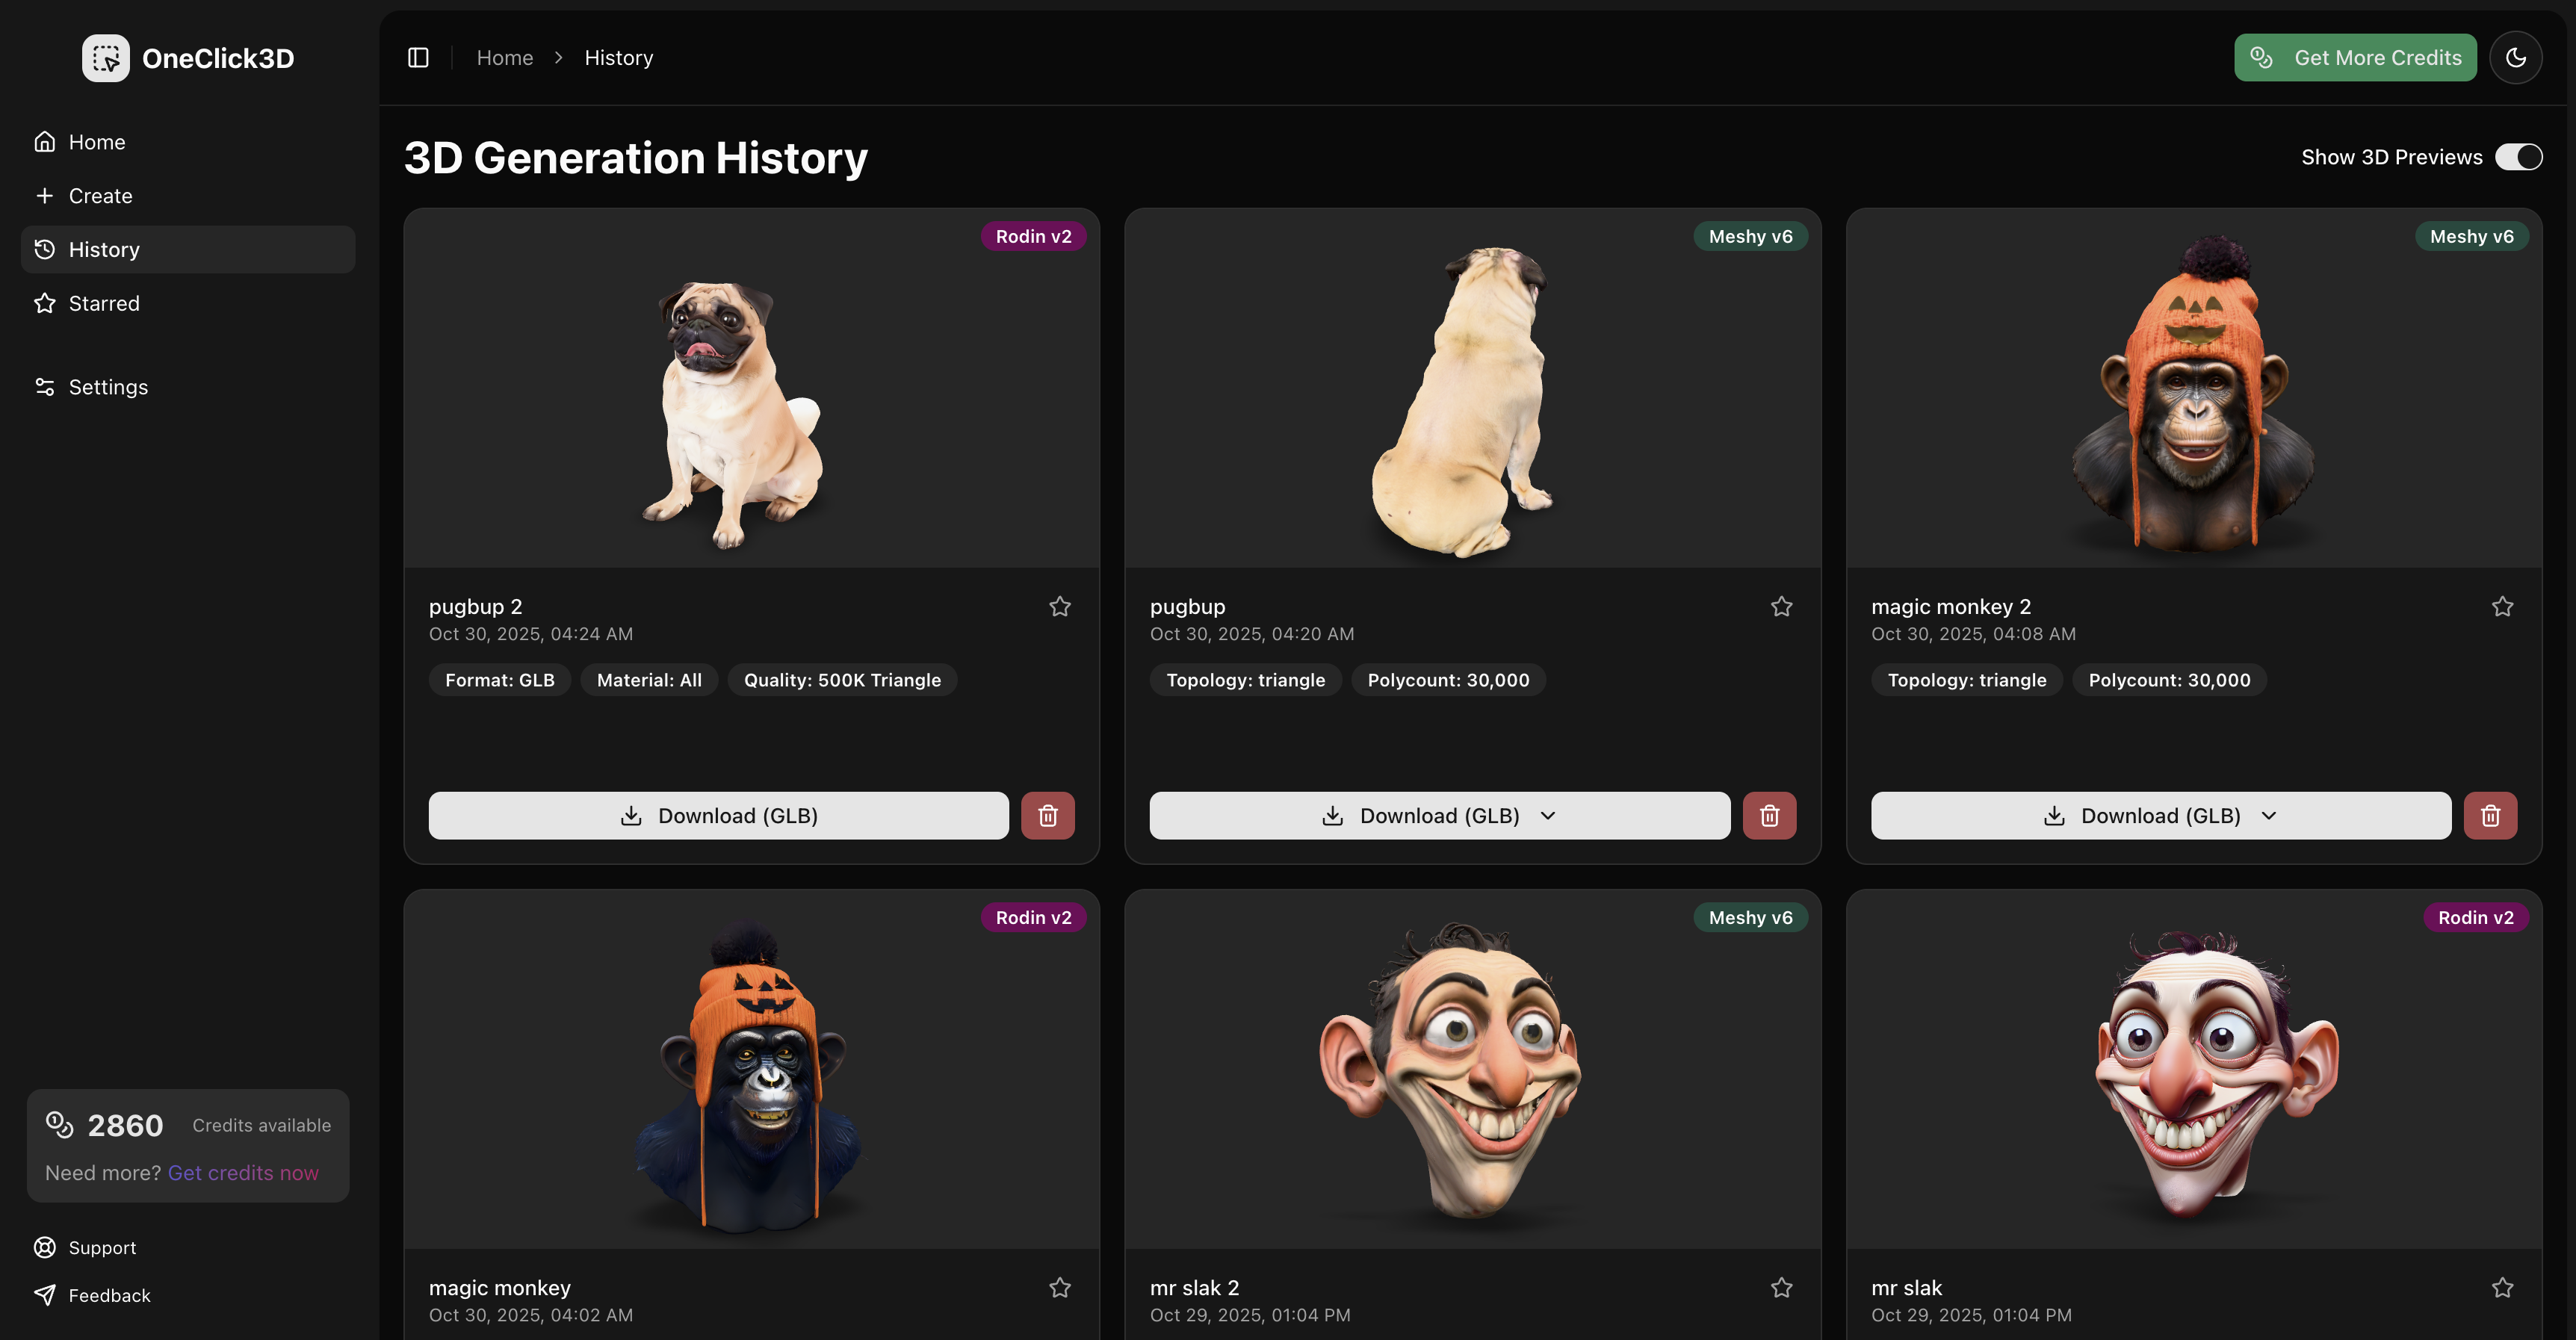The image size is (2576, 1340).
Task: Open download options for 'magic monkey 2'
Action: coord(2268,815)
